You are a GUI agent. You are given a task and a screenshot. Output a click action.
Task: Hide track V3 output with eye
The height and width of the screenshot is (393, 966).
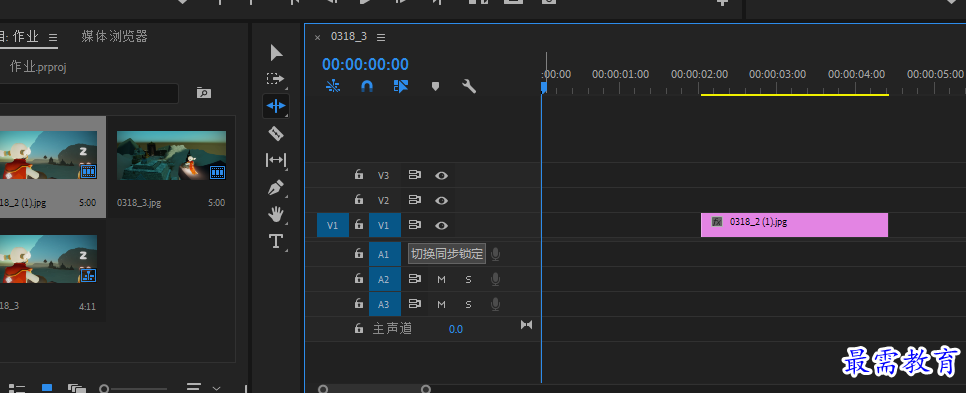click(x=441, y=176)
